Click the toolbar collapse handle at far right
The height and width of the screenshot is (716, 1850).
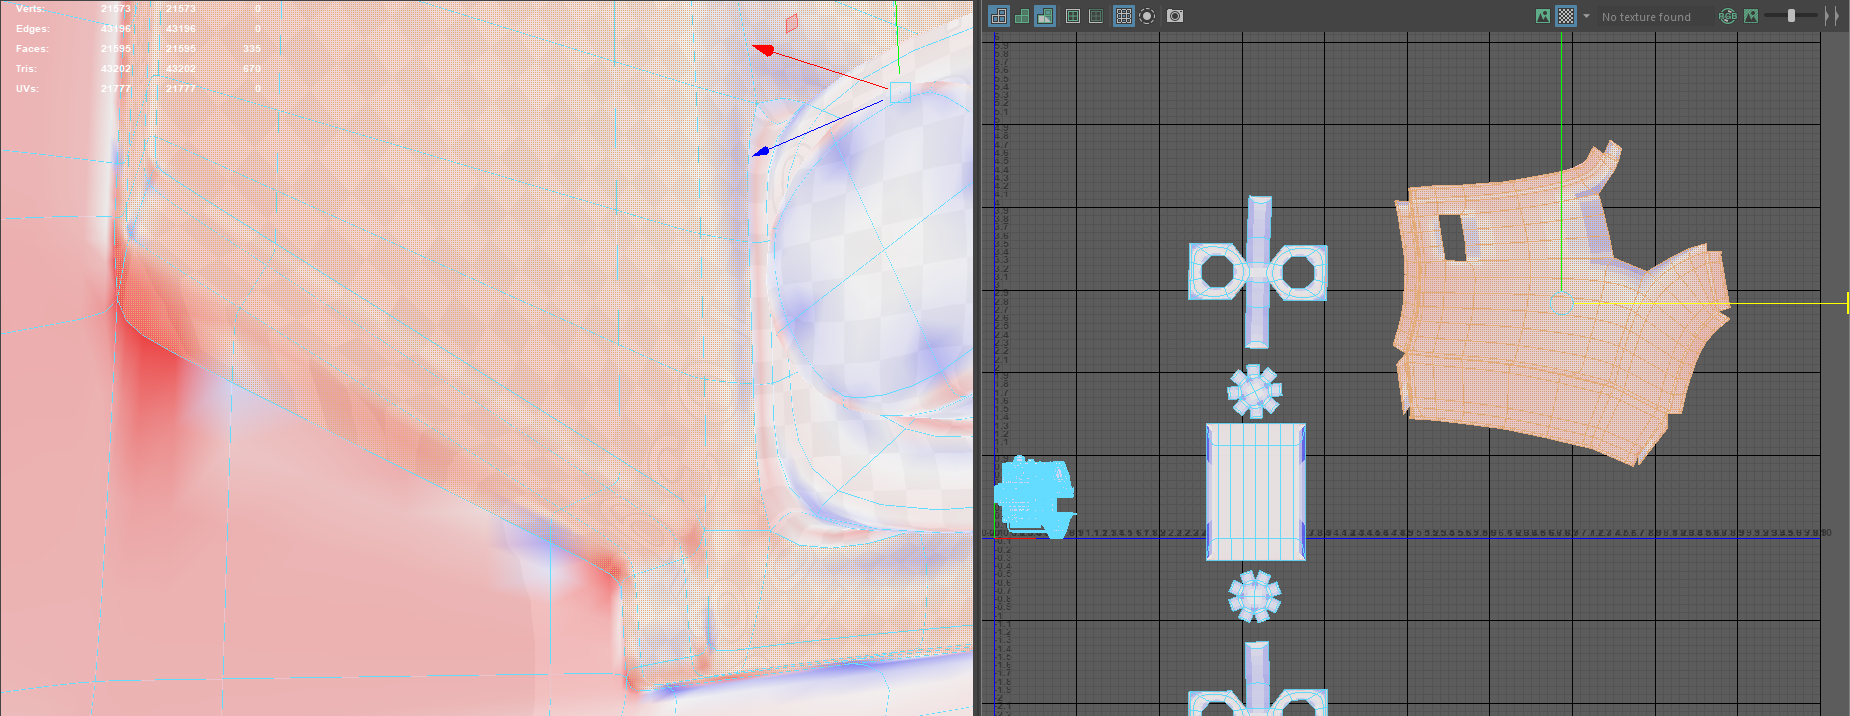[x=1832, y=16]
